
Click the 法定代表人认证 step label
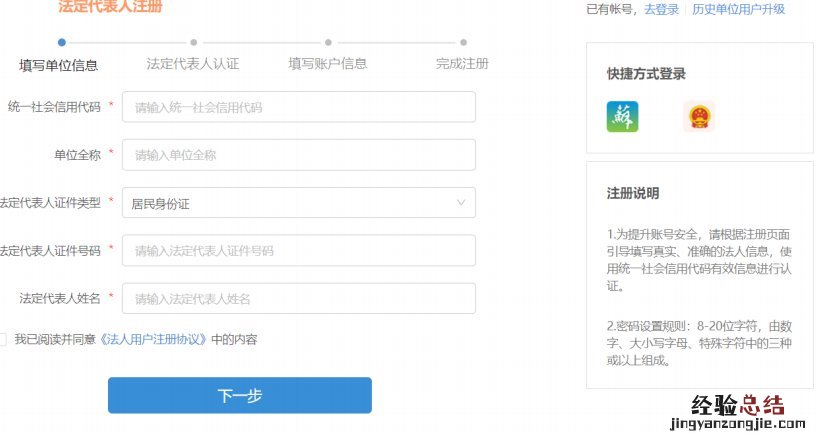click(x=193, y=64)
